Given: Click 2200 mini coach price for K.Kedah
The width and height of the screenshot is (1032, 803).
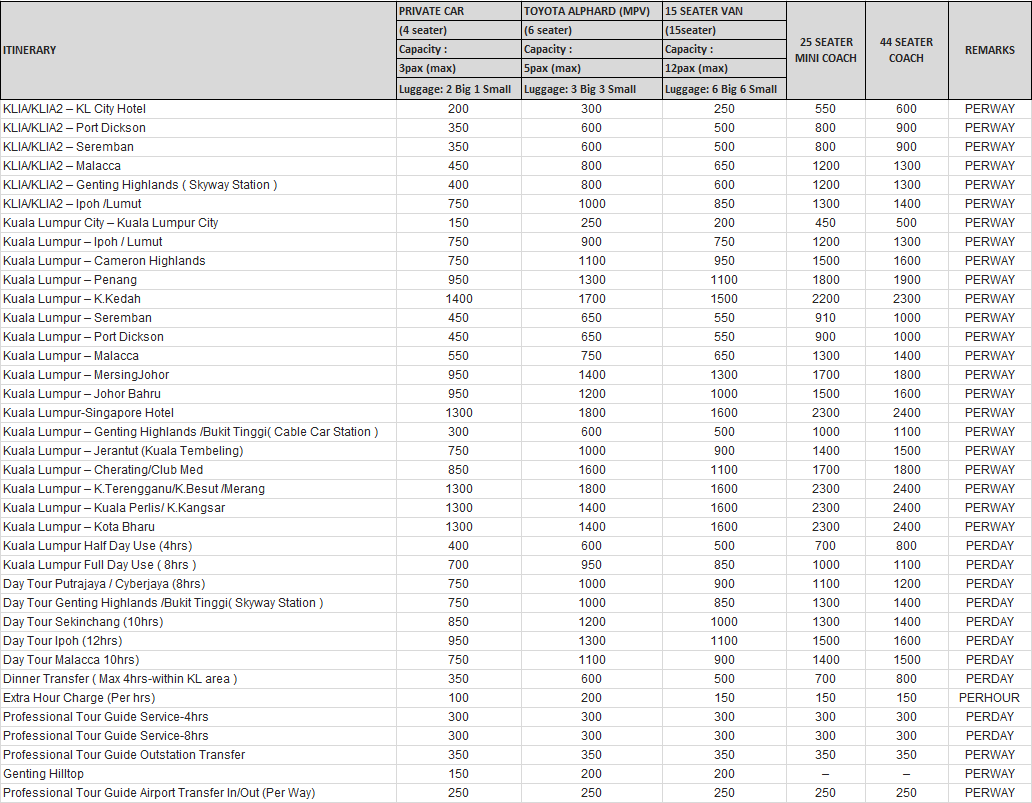Looking at the screenshot, I should (x=825, y=299).
